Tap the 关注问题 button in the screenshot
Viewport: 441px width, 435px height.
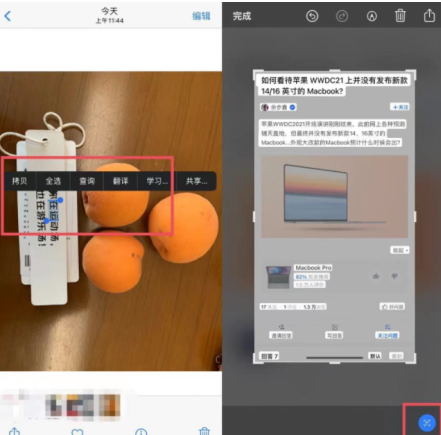tap(387, 335)
